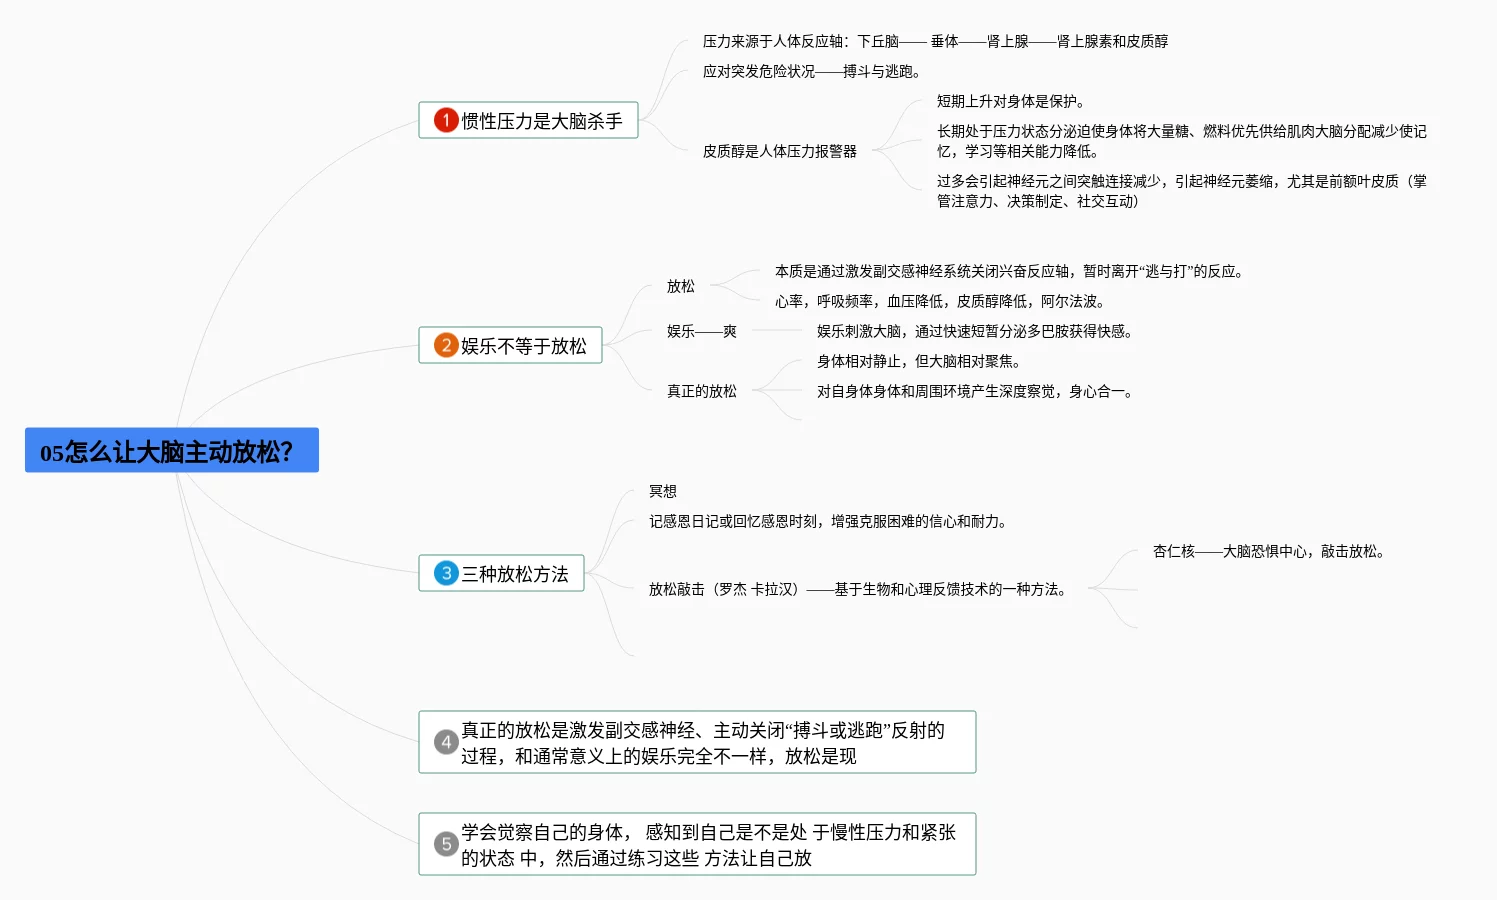Viewport: 1497px width, 900px height.
Task: Click the red number 1 priority badge
Action: pyautogui.click(x=446, y=121)
